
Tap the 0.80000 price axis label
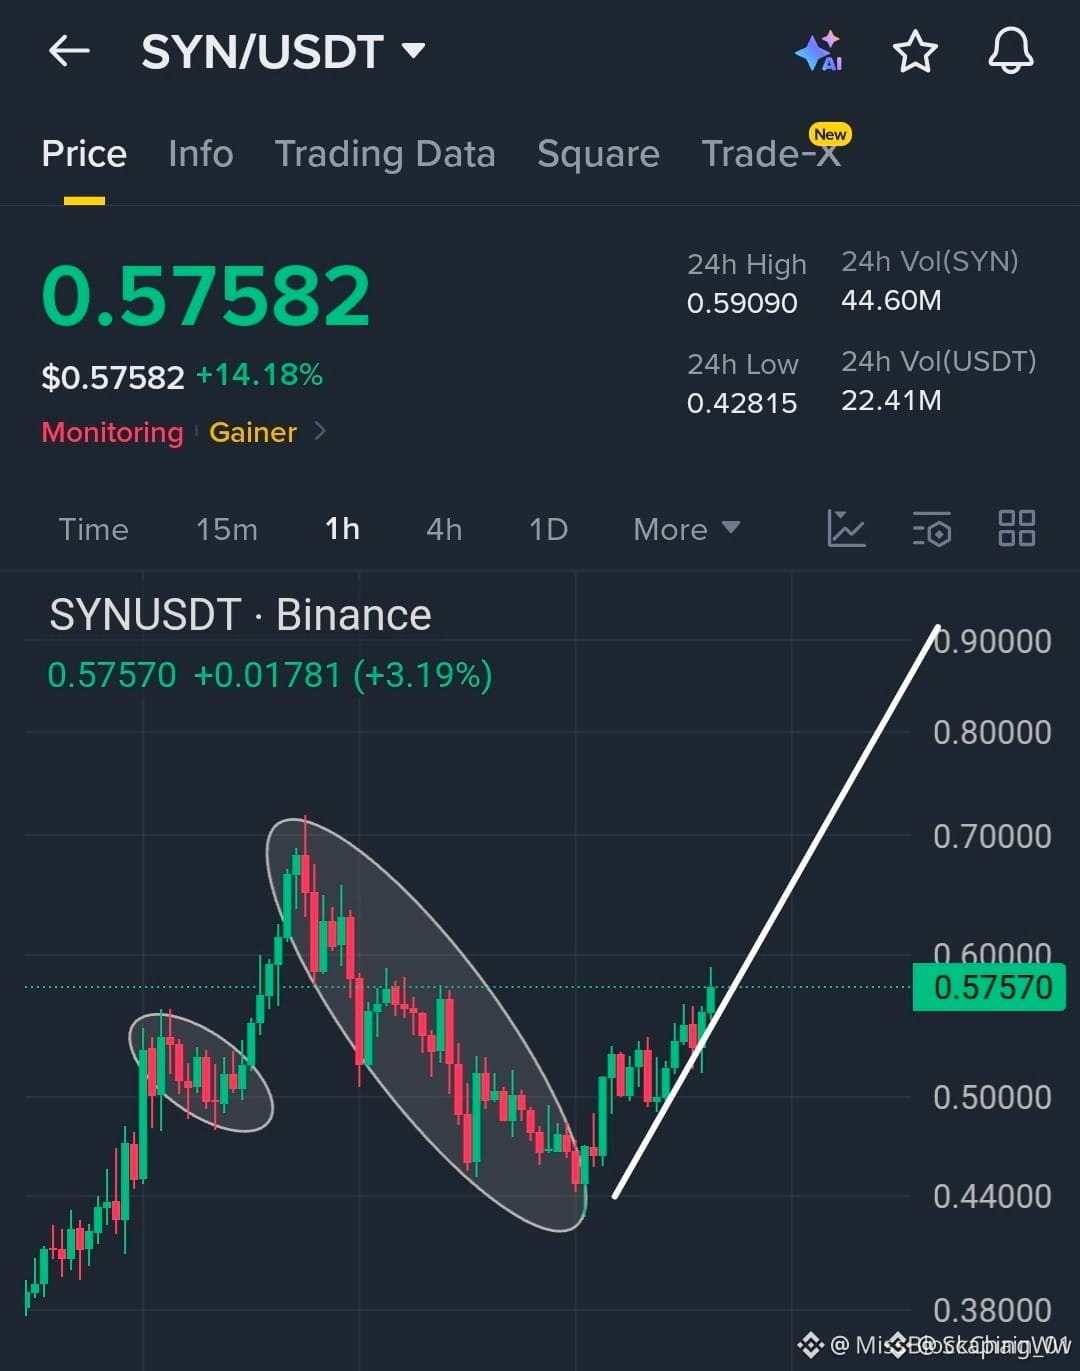click(992, 732)
